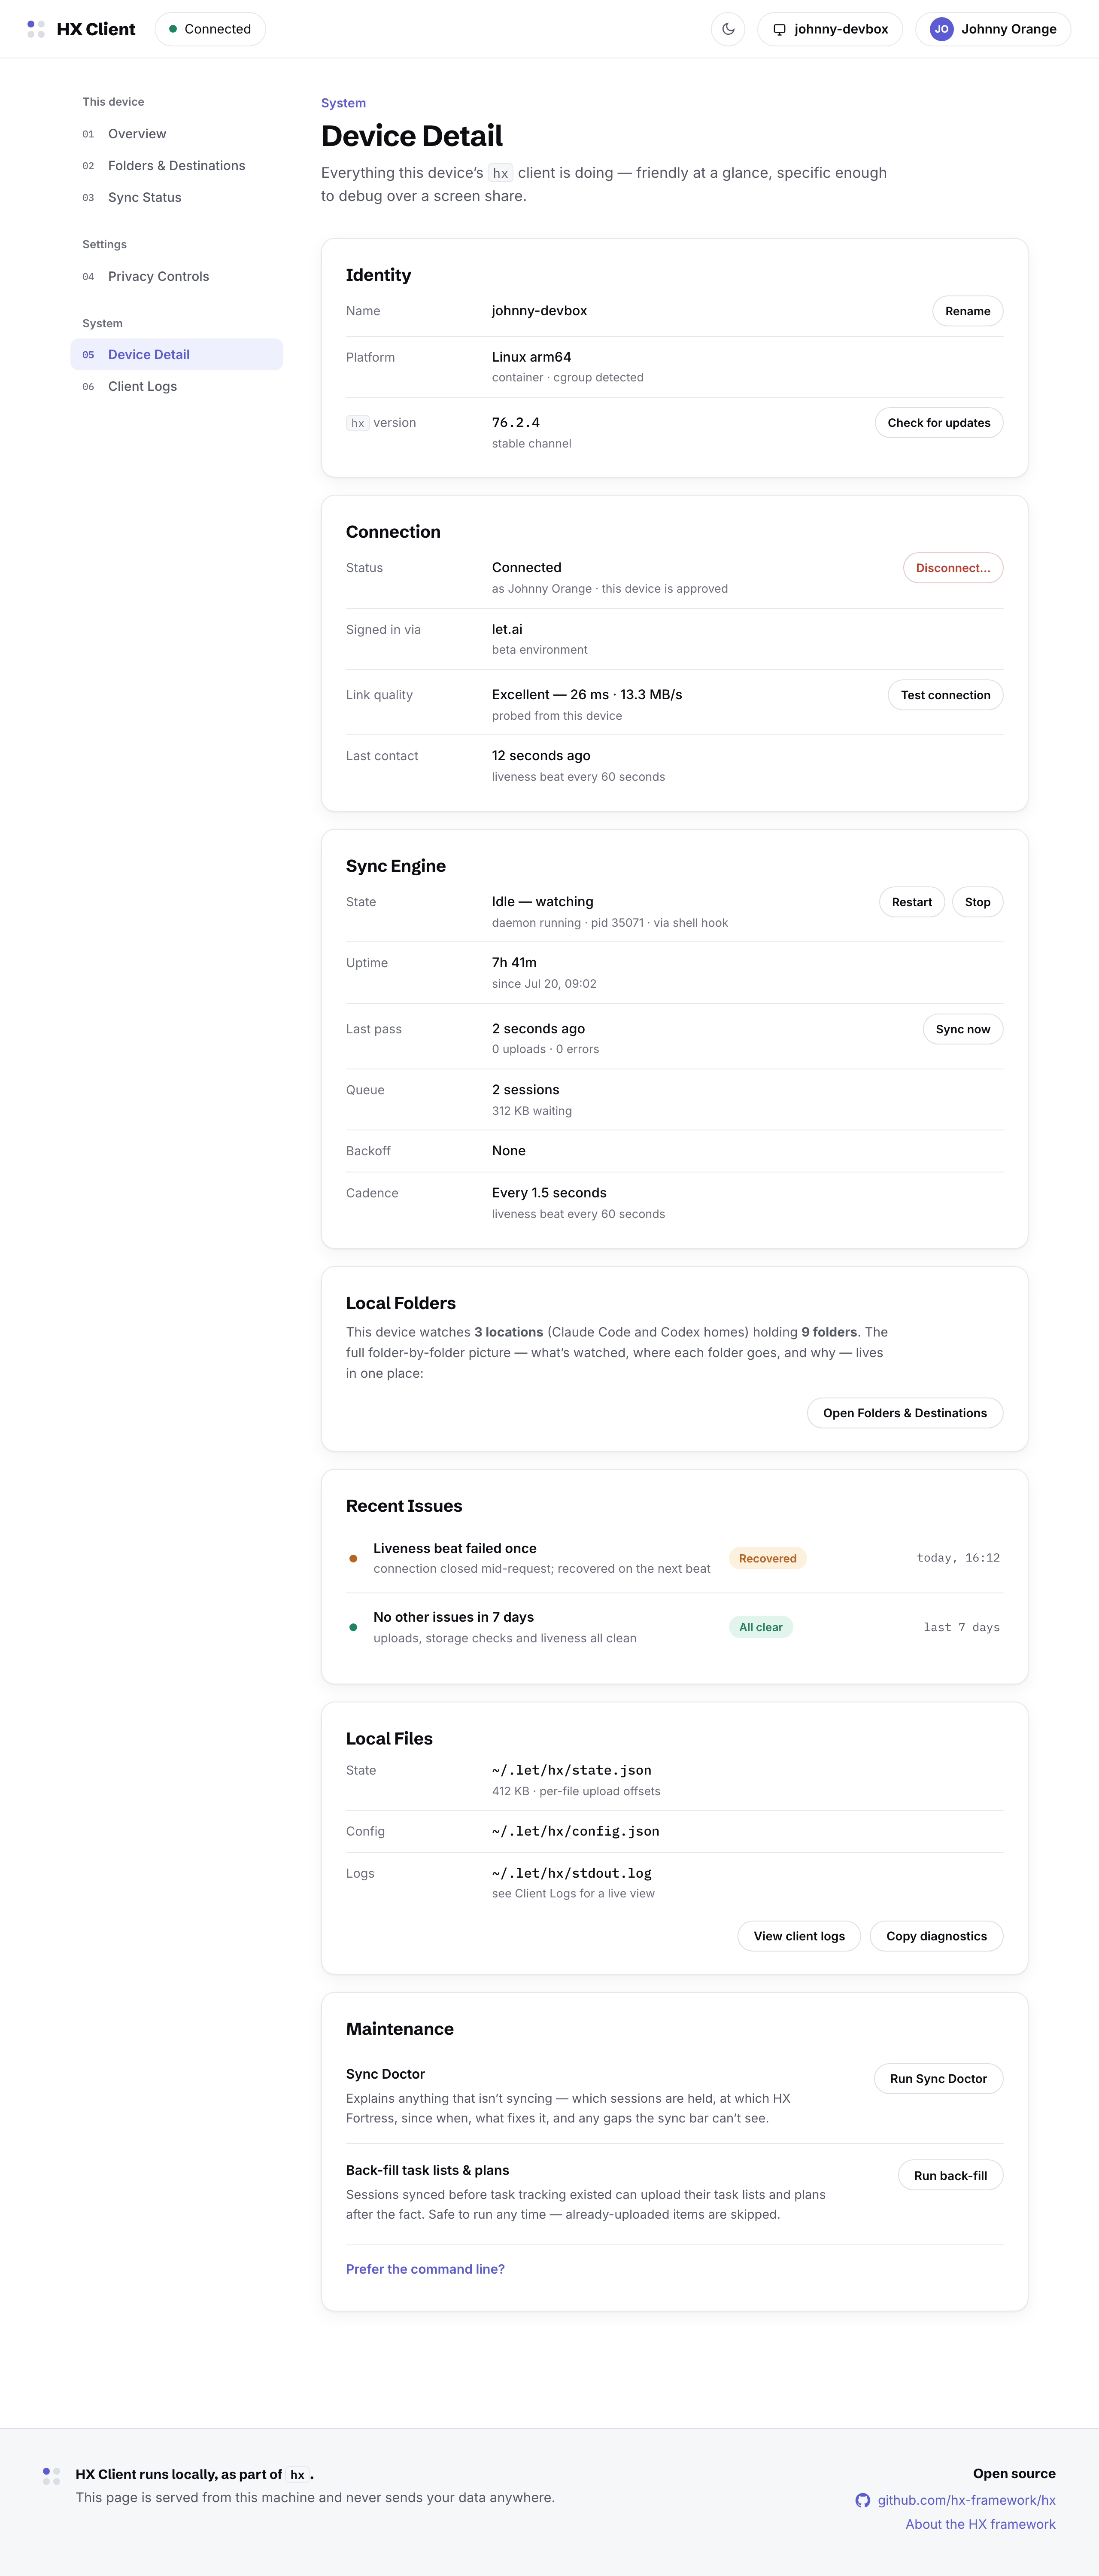Click the Excellent — 26 ms link quality value
Viewport: 1099px width, 2576px height.
coord(586,694)
